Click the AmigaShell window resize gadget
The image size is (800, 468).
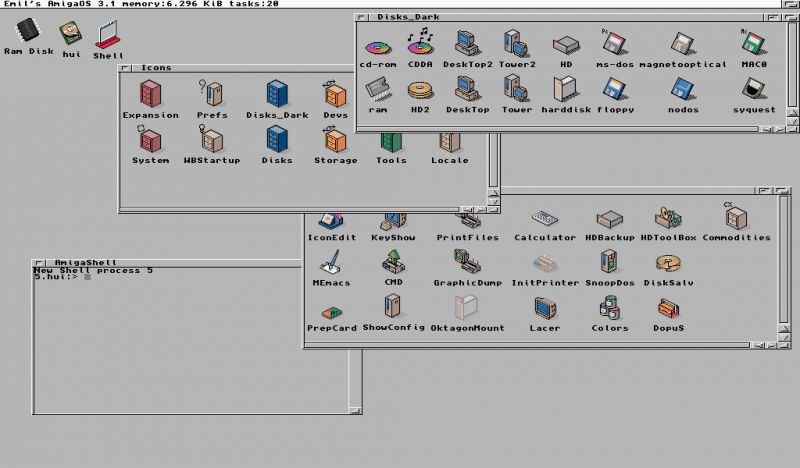[x=355, y=410]
